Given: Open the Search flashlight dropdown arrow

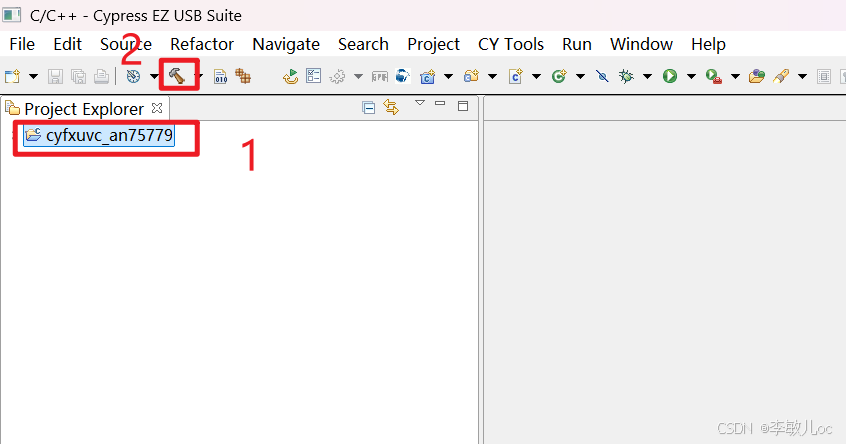Looking at the screenshot, I should [x=802, y=77].
